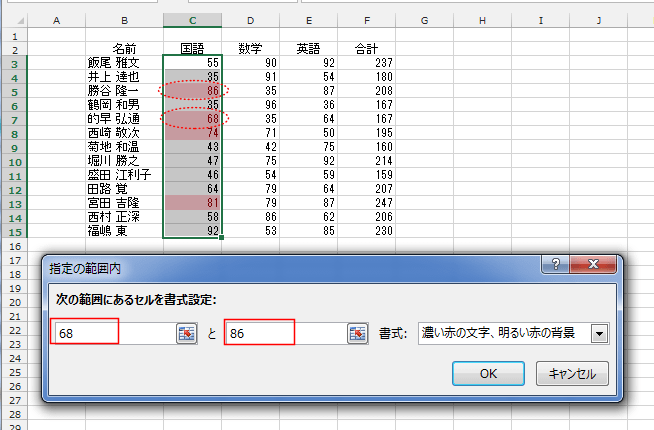Select column F header
Screen dimensions: 654x430
pos(367,20)
